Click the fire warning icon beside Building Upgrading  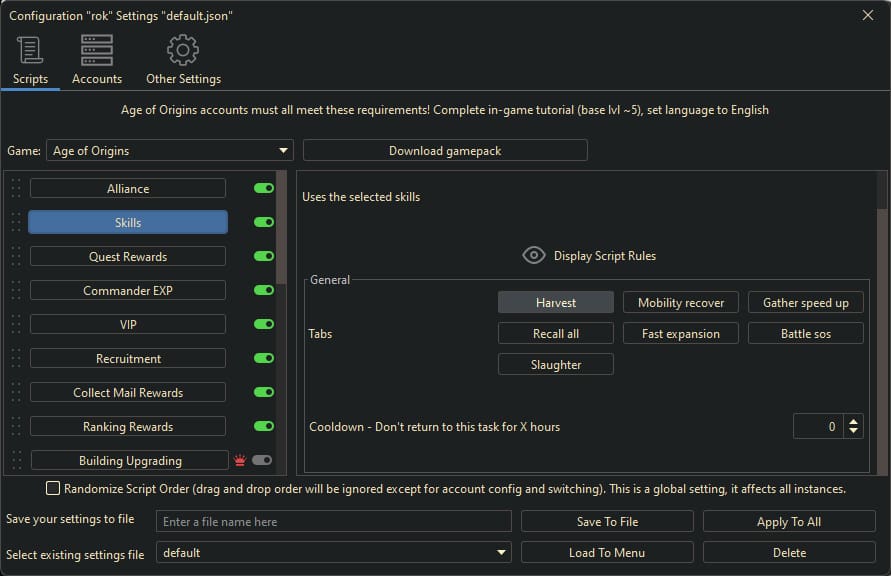[x=243, y=460]
